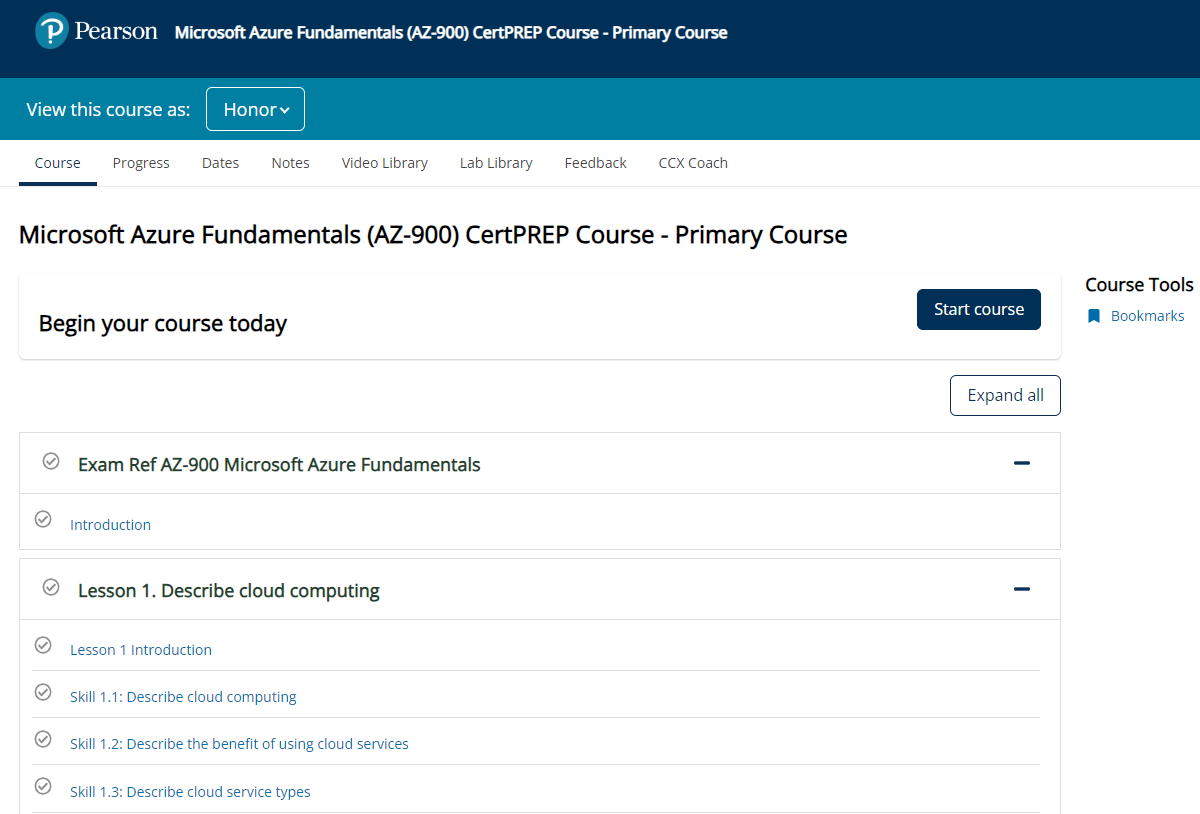Click the Start course button
Screen dimensions: 1200x814
point(979,309)
